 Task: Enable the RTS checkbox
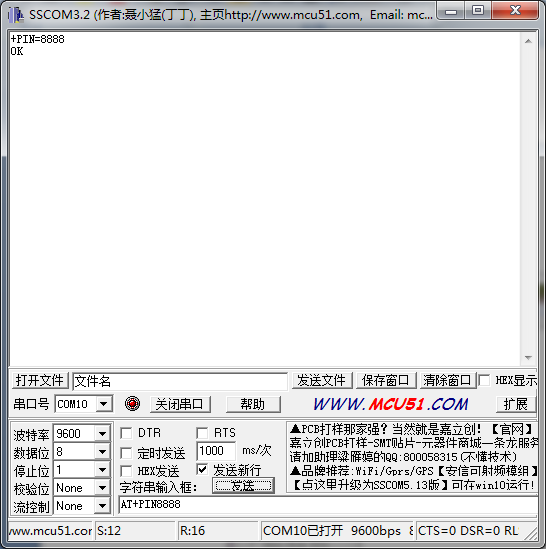click(x=202, y=433)
